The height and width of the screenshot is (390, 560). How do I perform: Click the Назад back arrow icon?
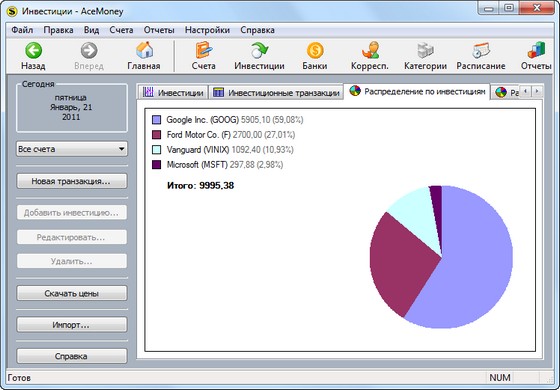(x=33, y=50)
